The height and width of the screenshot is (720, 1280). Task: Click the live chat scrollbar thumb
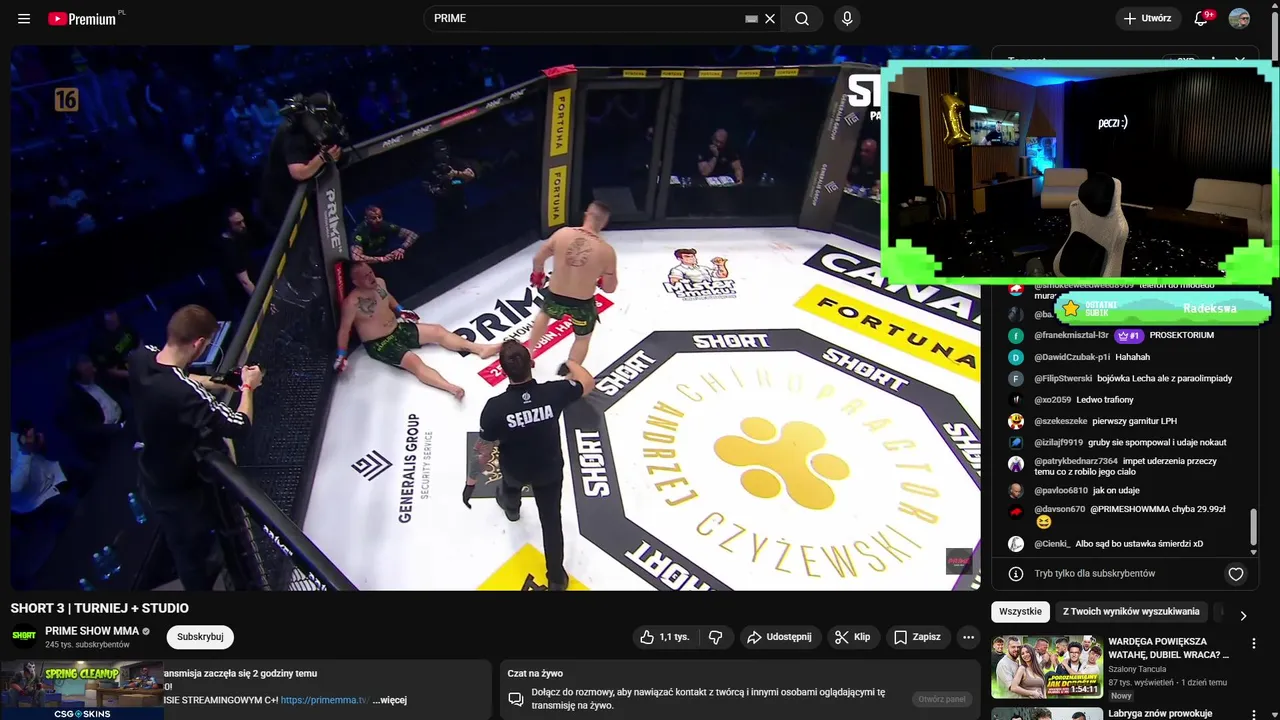pos(1253,526)
